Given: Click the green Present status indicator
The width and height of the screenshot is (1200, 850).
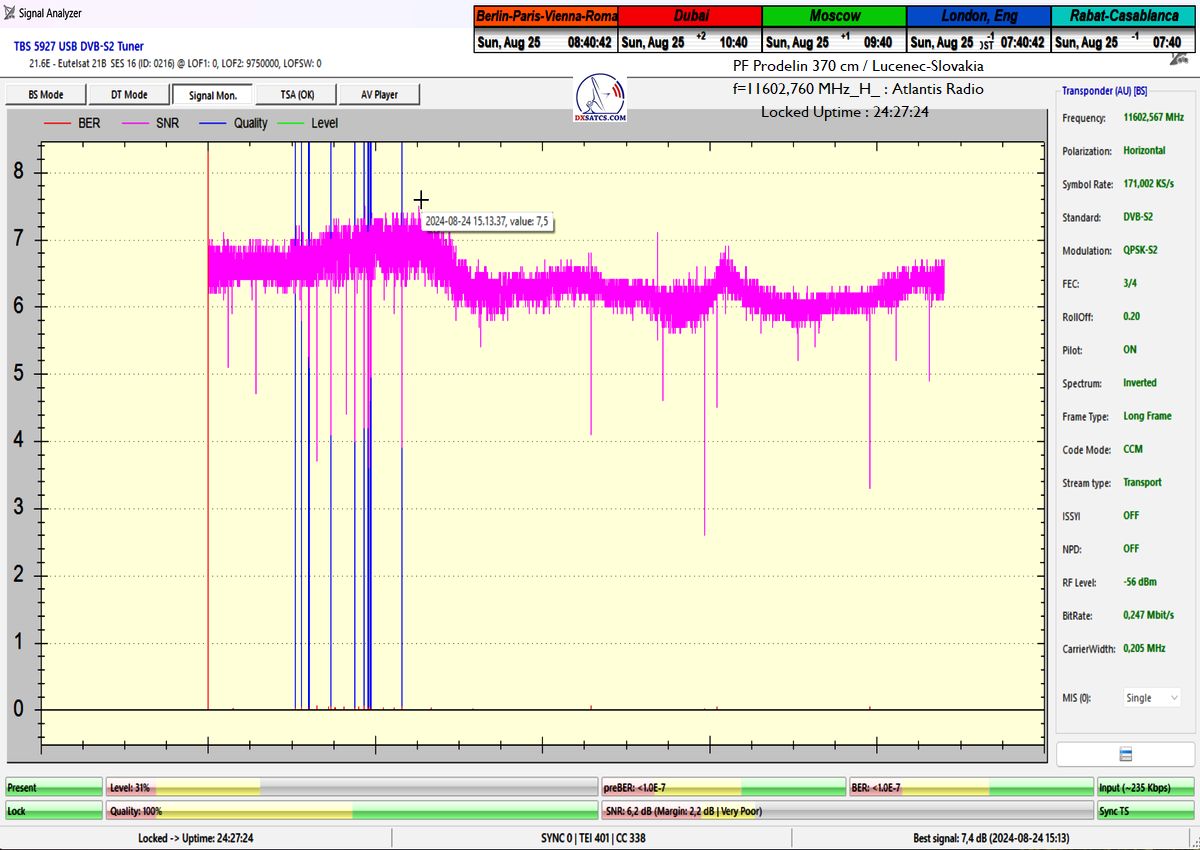Looking at the screenshot, I should coord(54,788).
